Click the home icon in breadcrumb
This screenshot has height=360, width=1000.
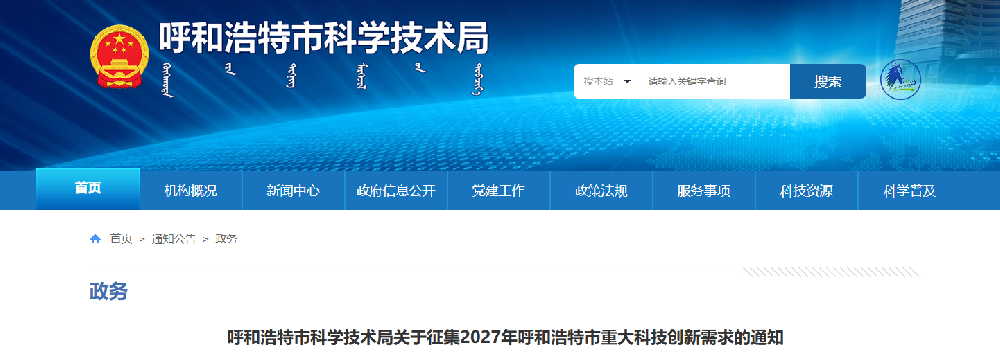(x=95, y=239)
